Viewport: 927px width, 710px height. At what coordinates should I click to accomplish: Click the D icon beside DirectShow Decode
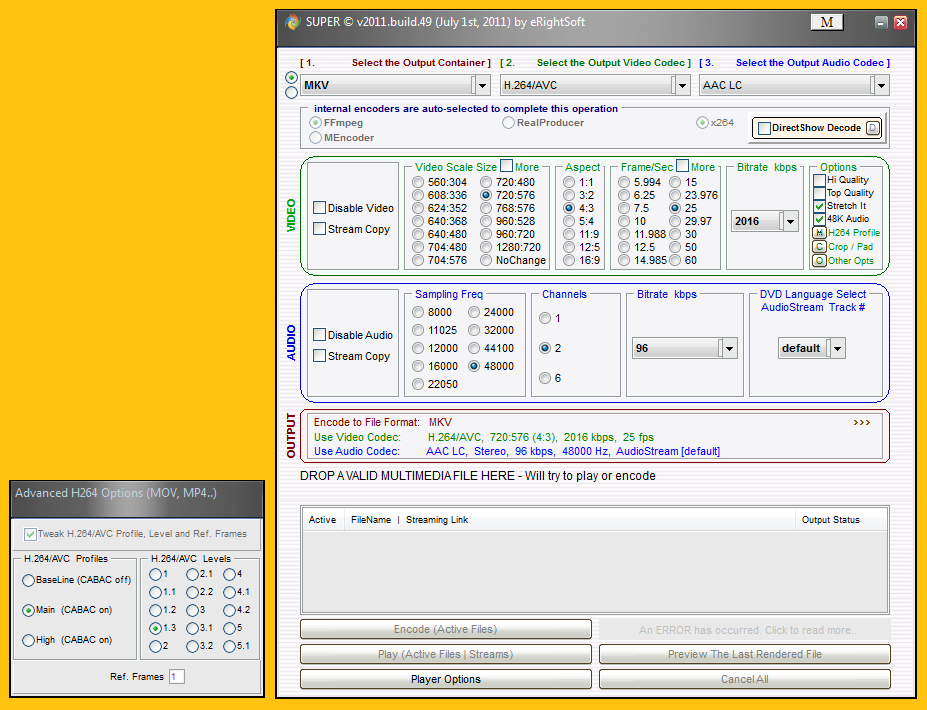(x=872, y=128)
